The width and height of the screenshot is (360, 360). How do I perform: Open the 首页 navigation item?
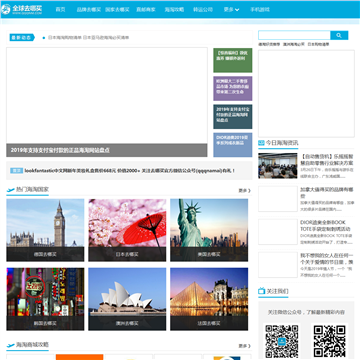click(60, 10)
